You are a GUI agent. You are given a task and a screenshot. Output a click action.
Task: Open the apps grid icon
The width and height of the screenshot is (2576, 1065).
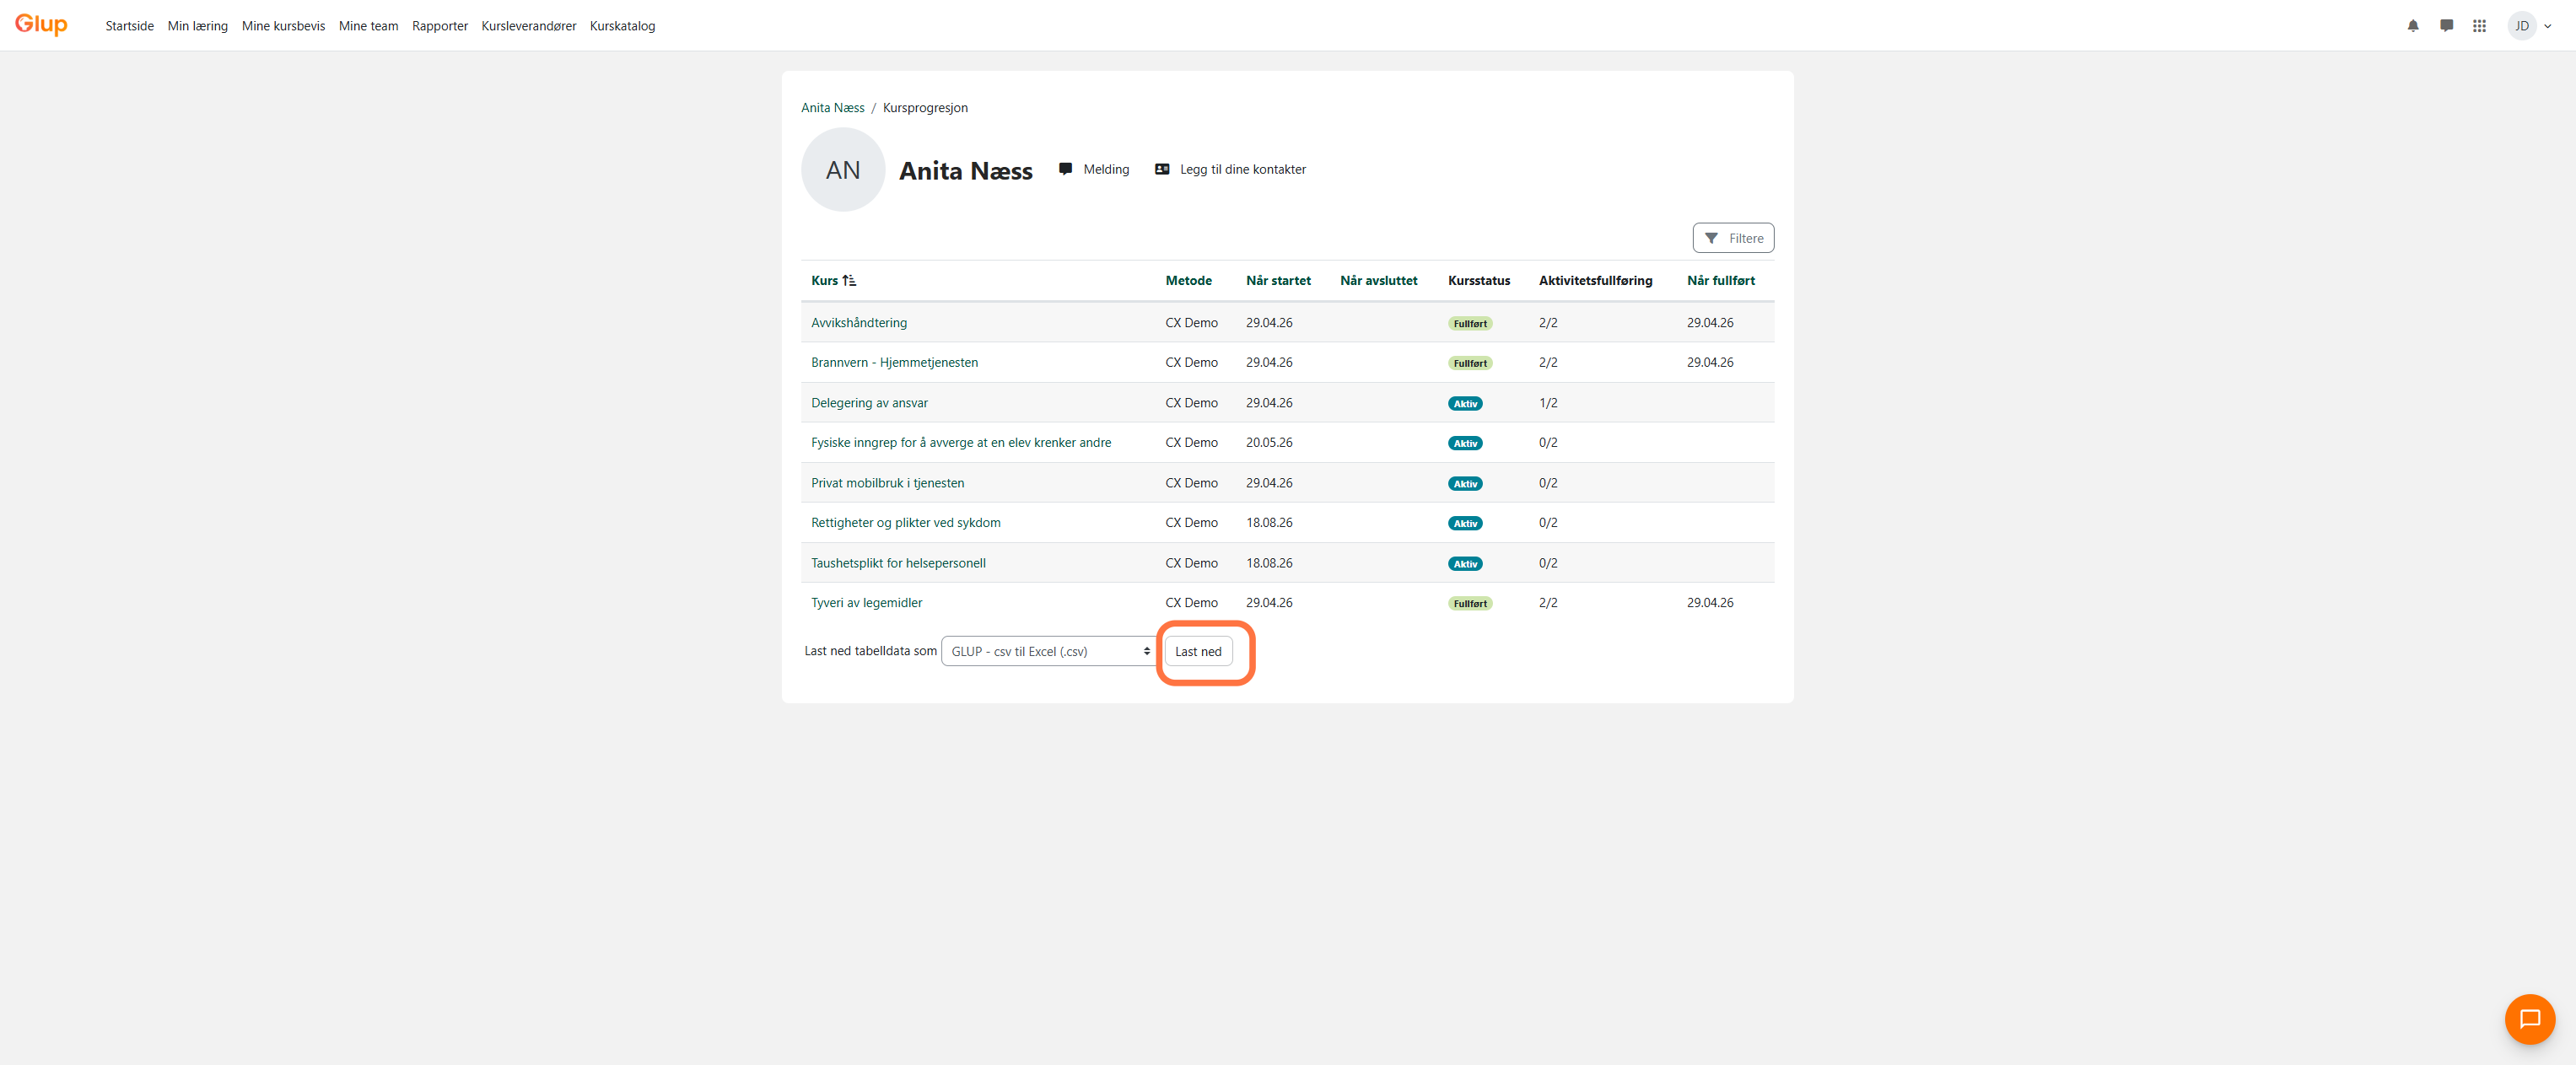2479,26
